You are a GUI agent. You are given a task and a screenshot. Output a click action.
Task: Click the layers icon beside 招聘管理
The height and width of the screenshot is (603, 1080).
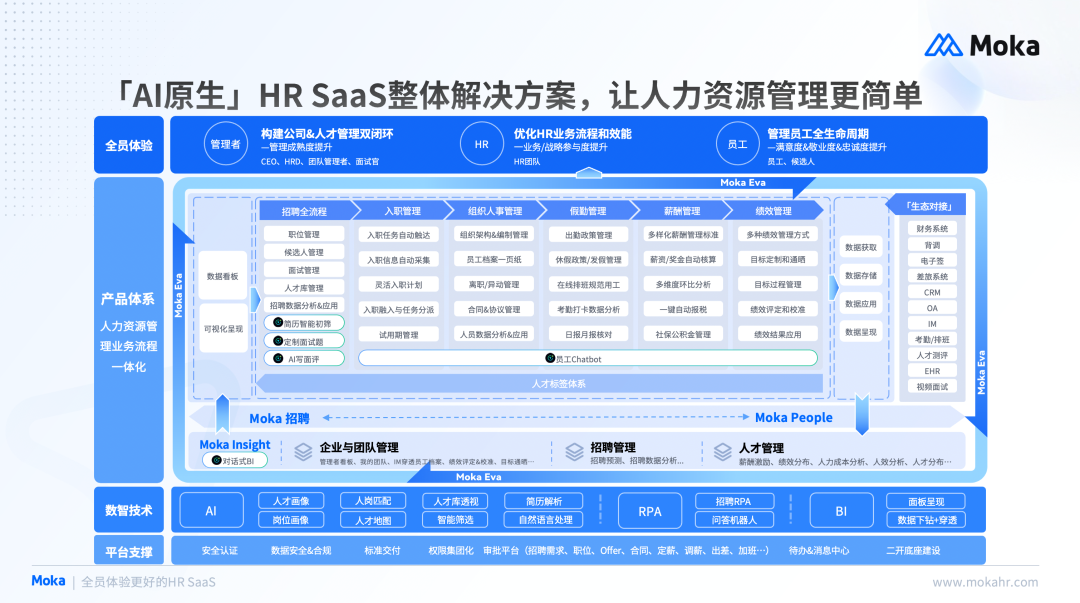coord(574,451)
